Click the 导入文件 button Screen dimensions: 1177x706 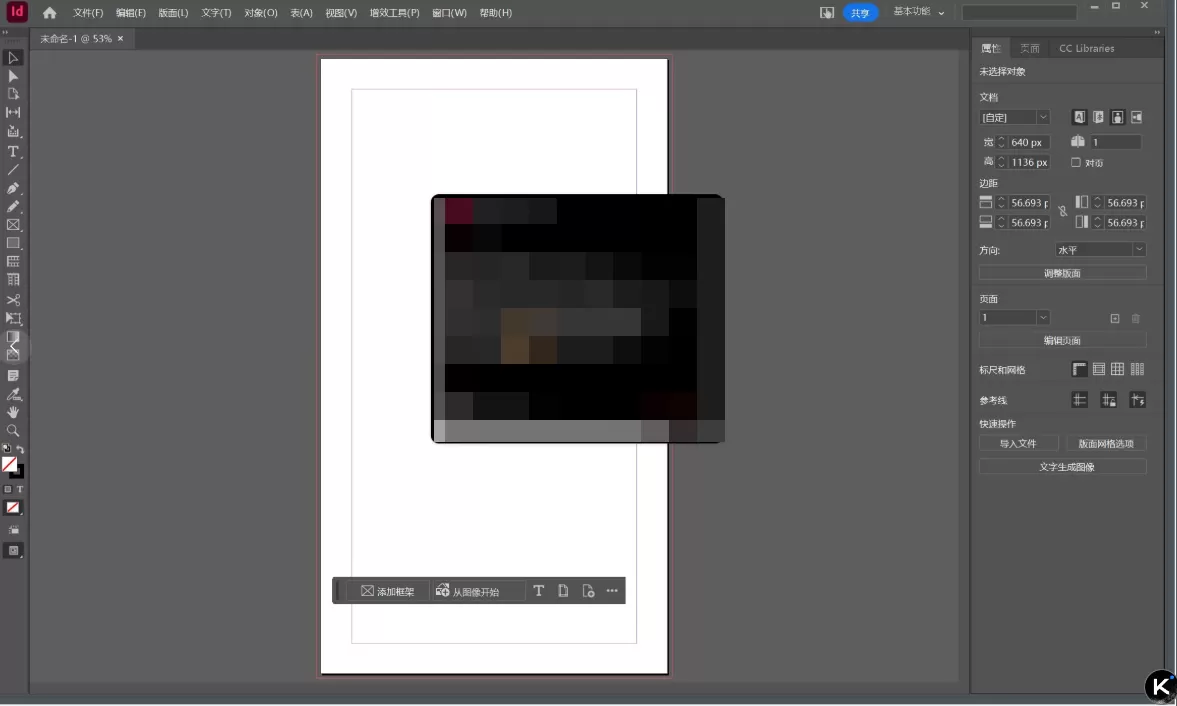pos(1018,442)
